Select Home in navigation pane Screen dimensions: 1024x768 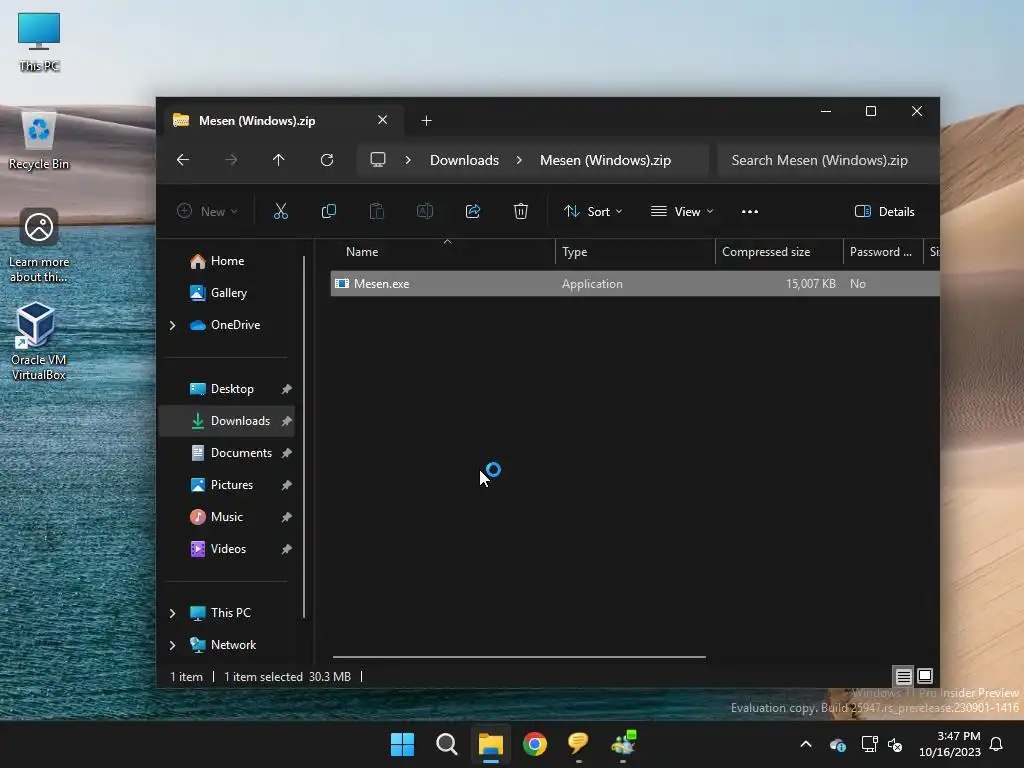click(x=227, y=261)
